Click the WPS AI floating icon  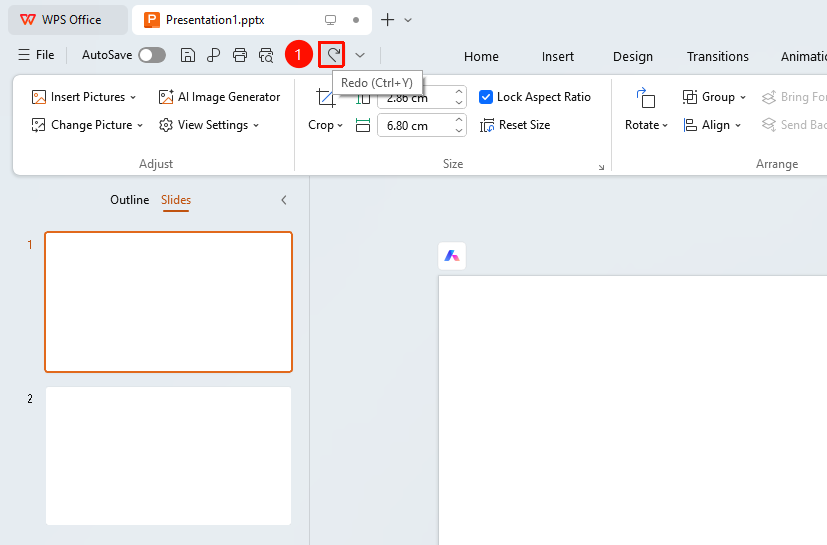452,256
